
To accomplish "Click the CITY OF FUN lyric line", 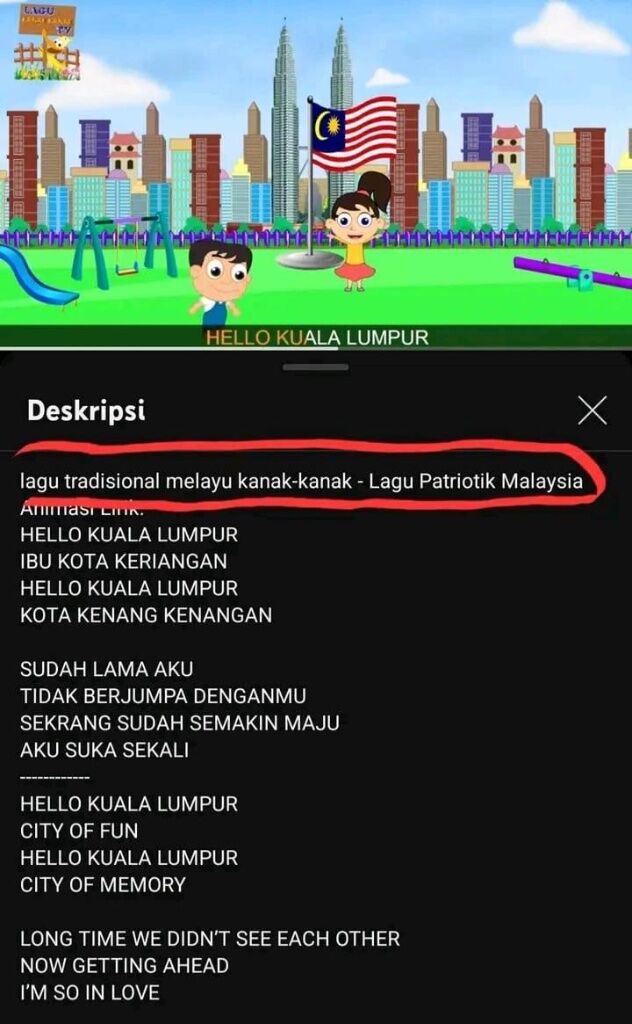I will pyautogui.click(x=79, y=831).
